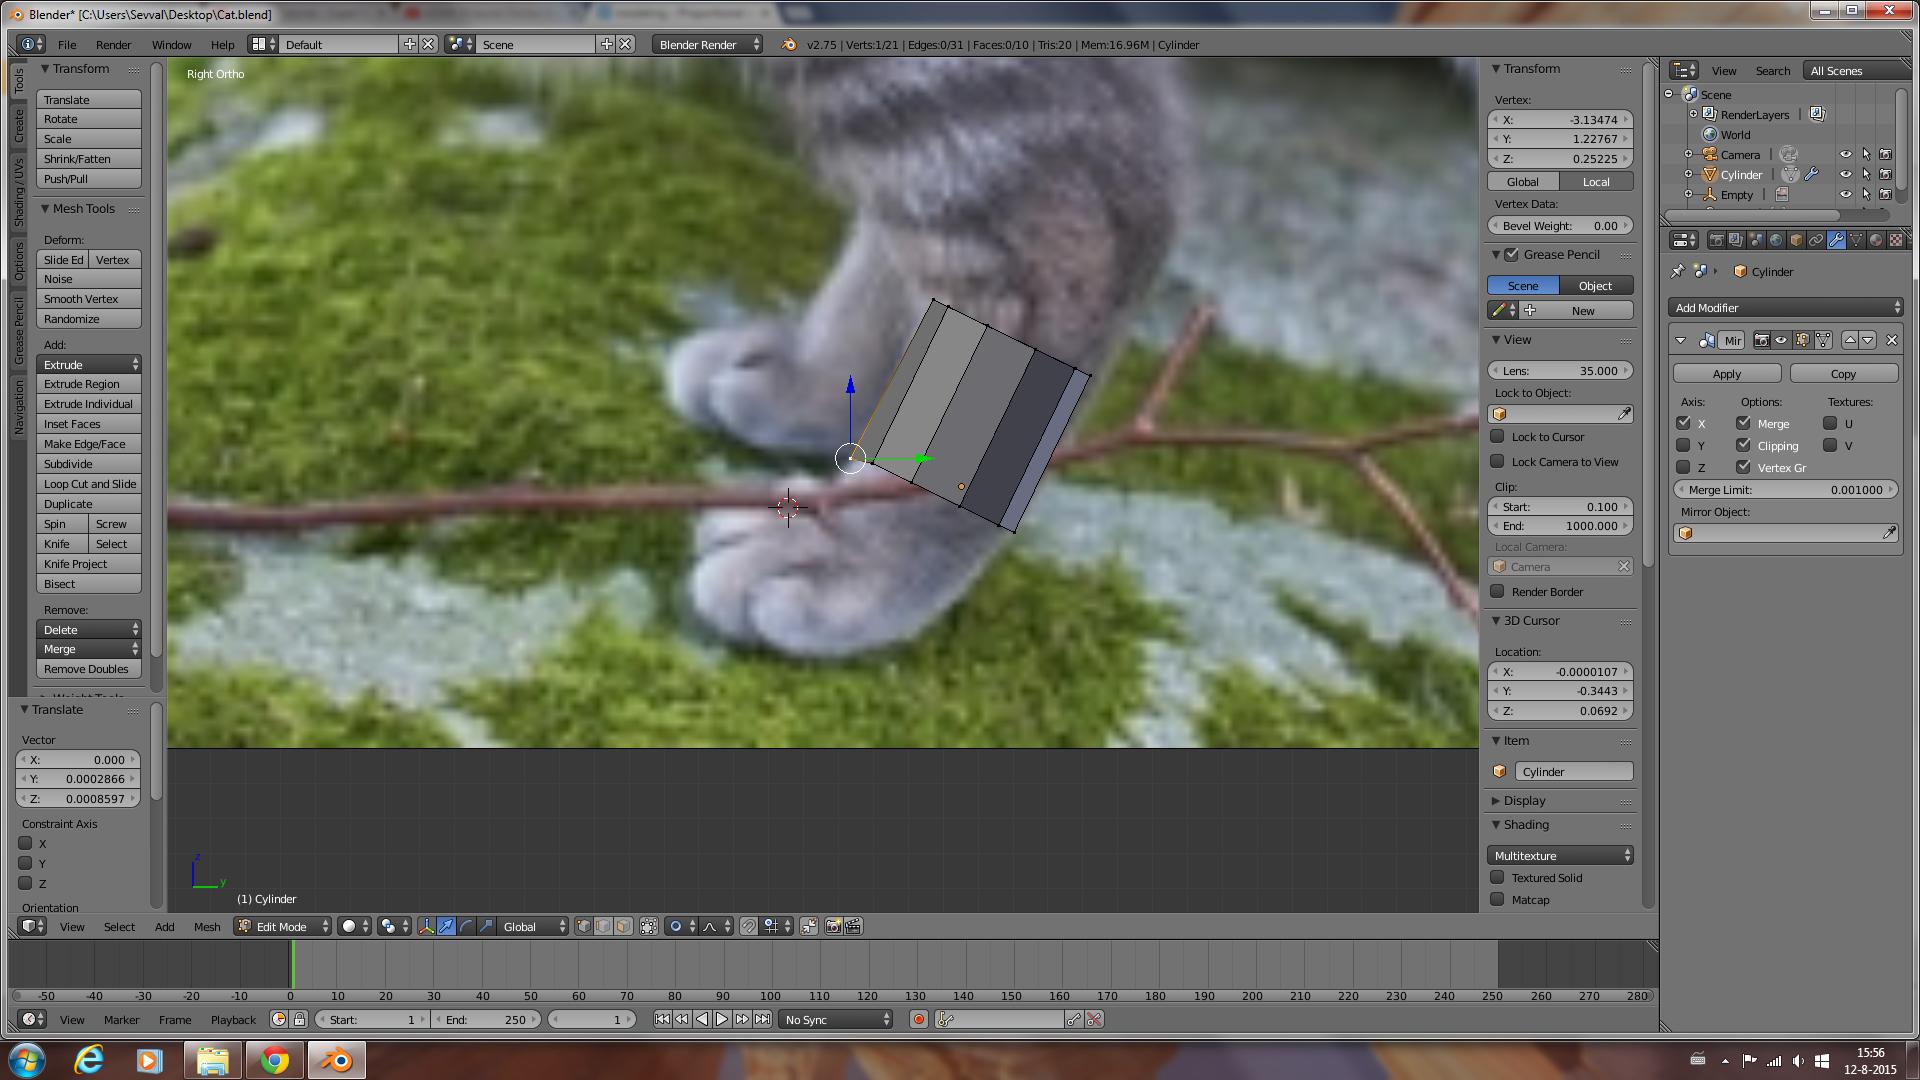1920x1080 pixels.
Task: Disable the Mirror Clipping option
Action: pyautogui.click(x=1744, y=445)
